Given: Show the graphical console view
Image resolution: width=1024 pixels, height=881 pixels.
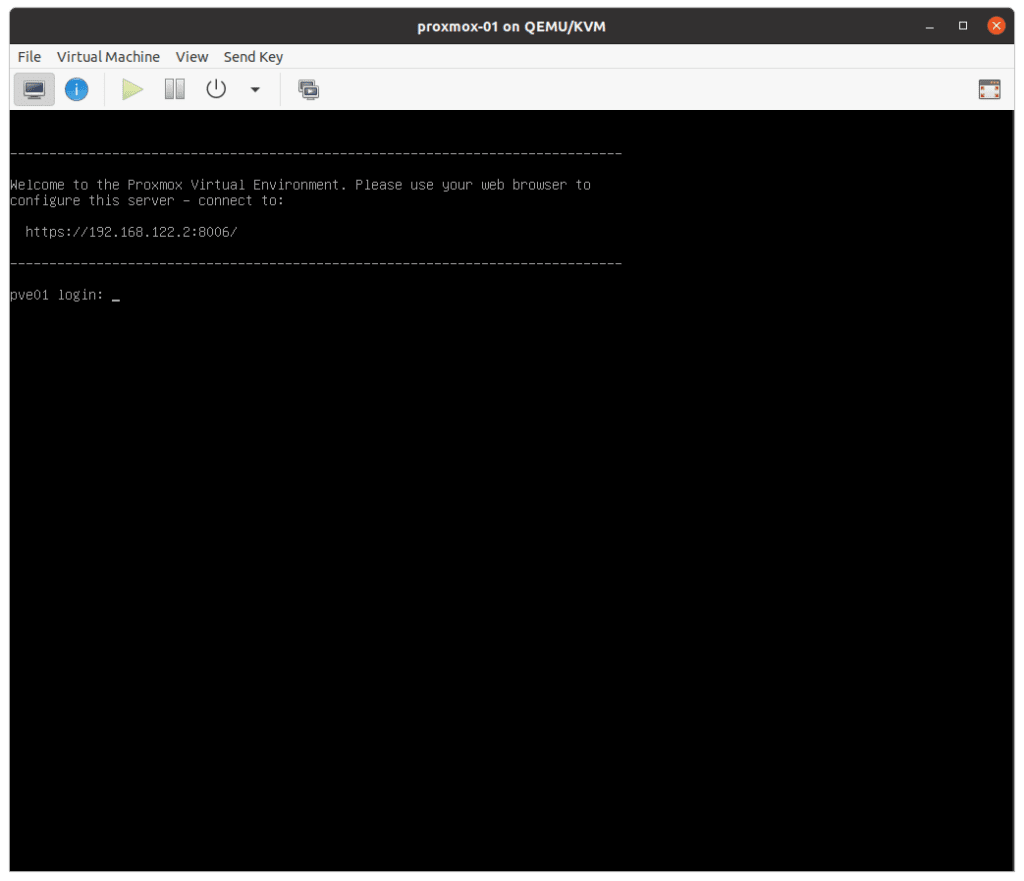Looking at the screenshot, I should 34,89.
